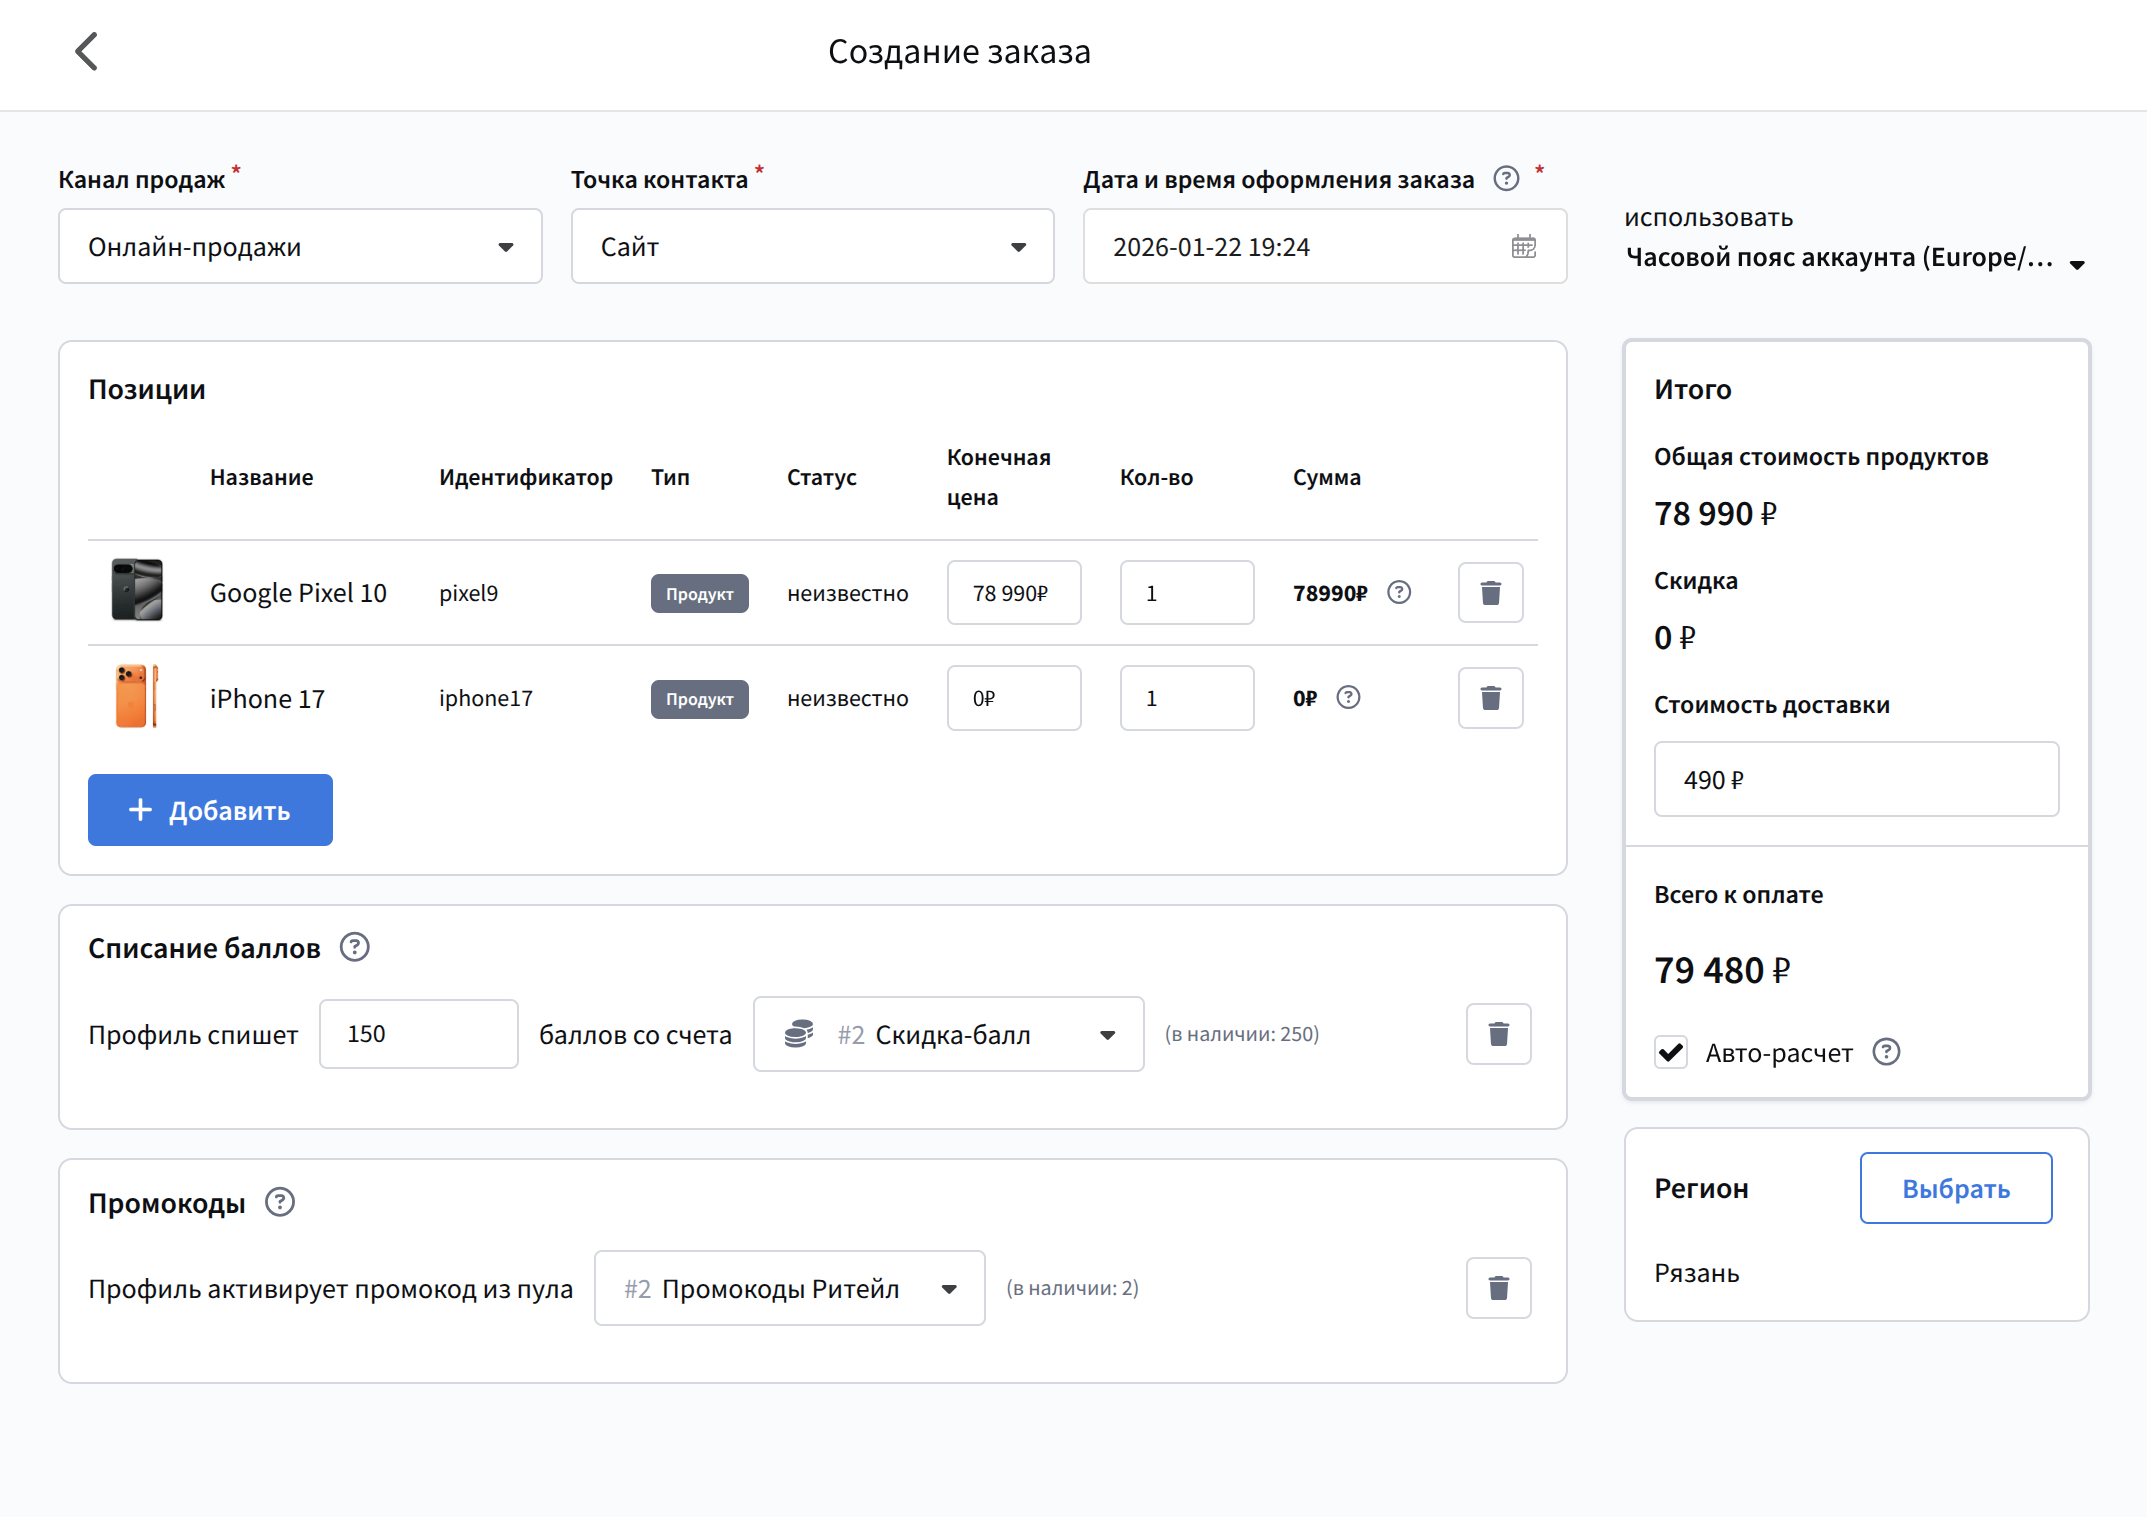Show help for order date and time

(x=1506, y=179)
